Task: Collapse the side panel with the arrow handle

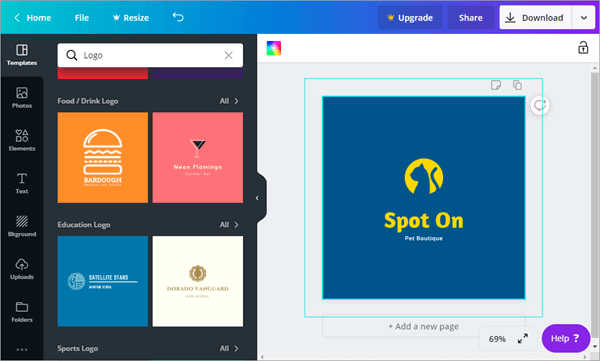Action: [258, 198]
